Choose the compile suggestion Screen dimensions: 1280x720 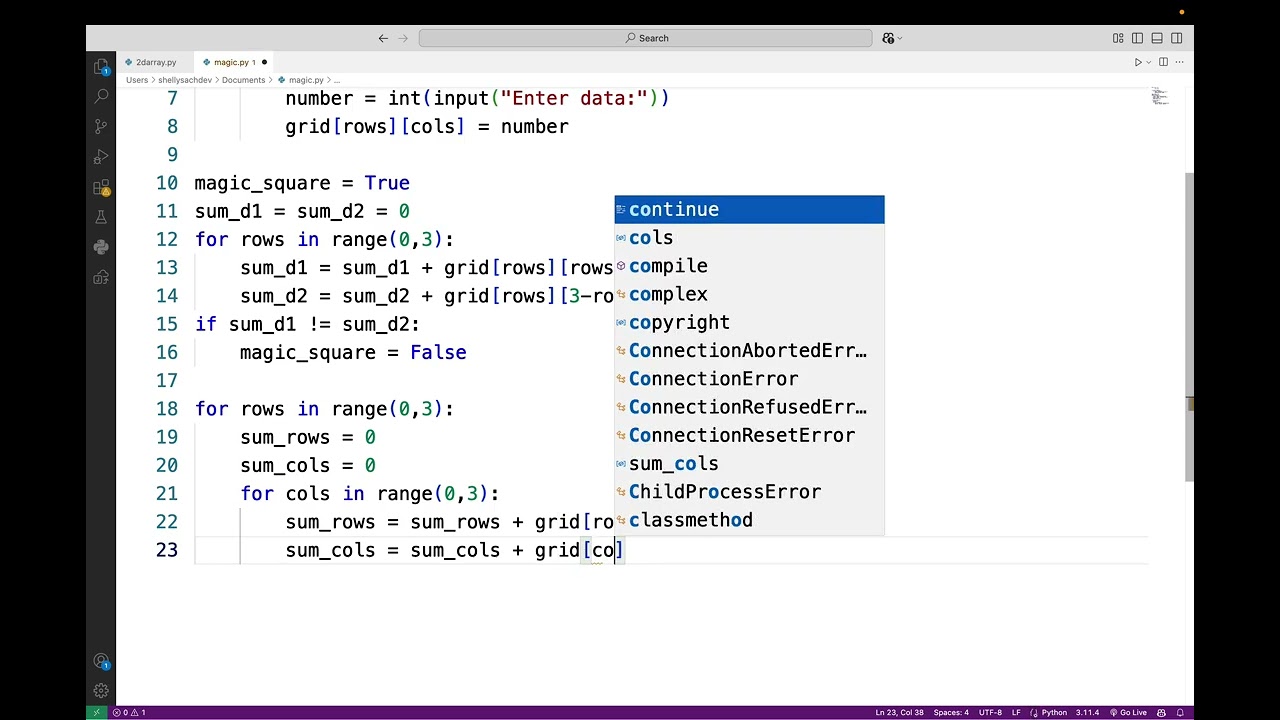tap(749, 266)
